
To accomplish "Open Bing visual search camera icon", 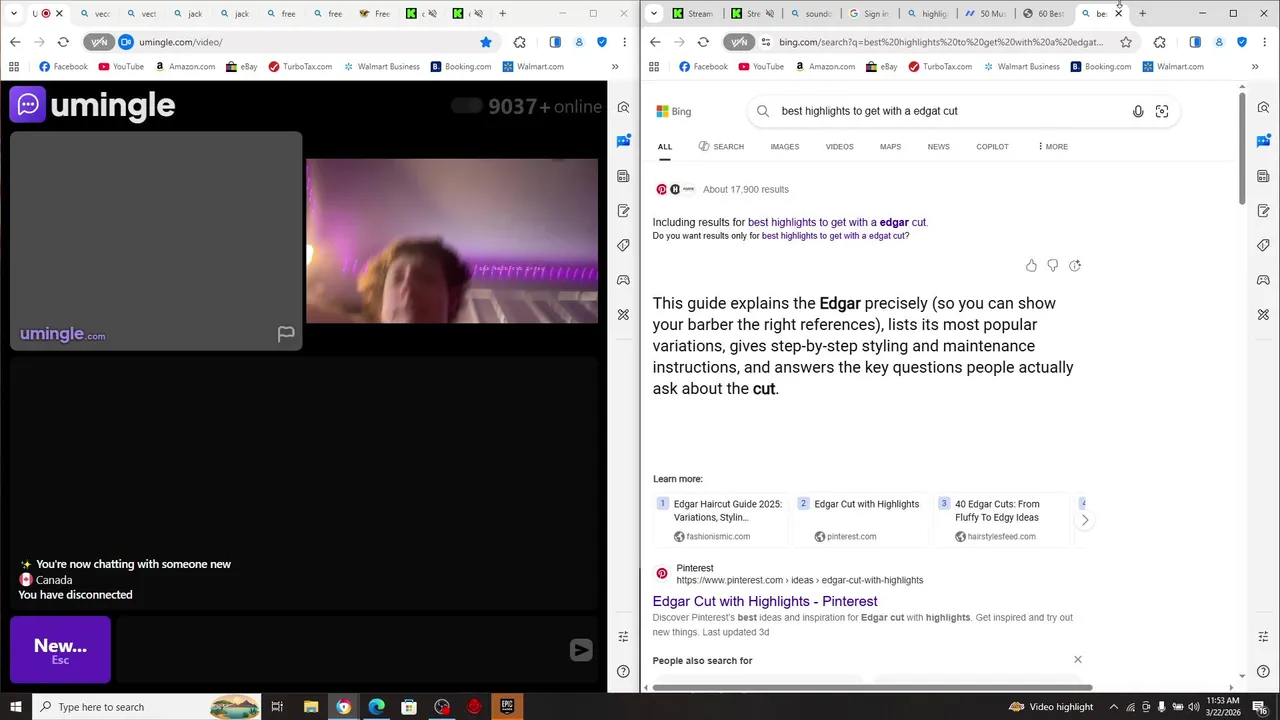I will click(1162, 111).
